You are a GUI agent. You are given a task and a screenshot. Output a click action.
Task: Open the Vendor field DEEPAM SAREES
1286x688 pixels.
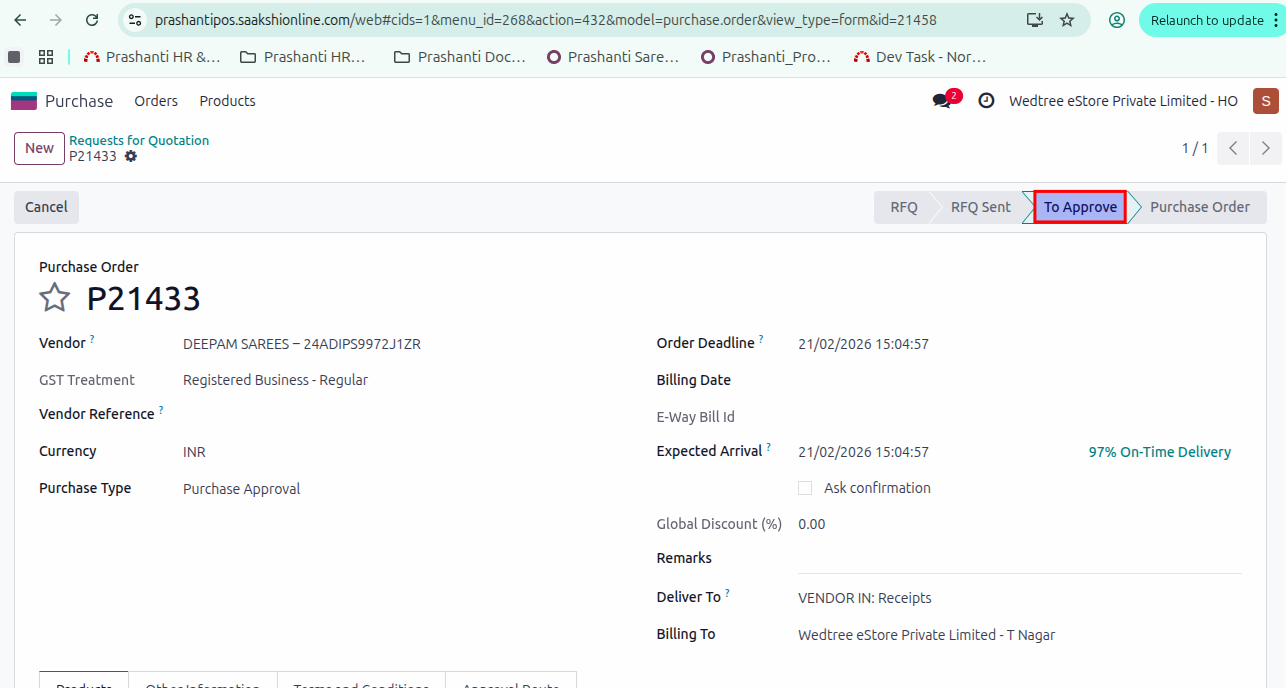(x=302, y=344)
